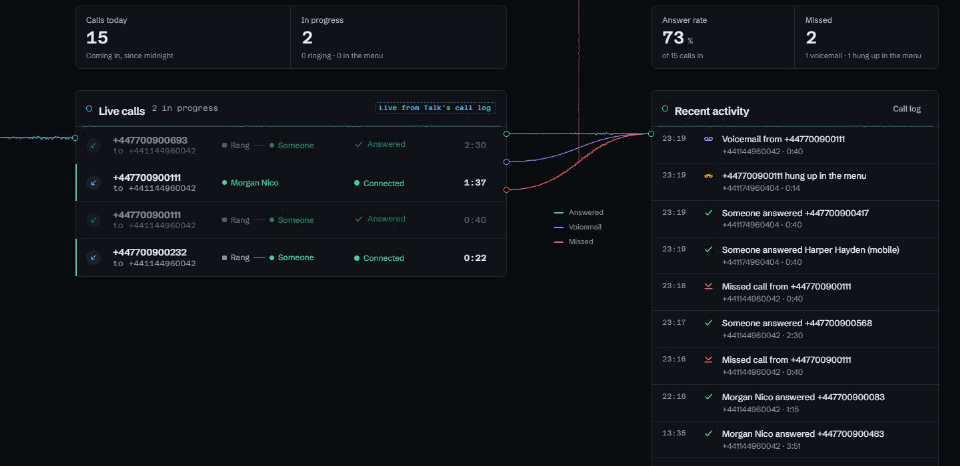Screen dimensions: 960x466
Task: Select the Calls today card showing 15
Action: 183,37
